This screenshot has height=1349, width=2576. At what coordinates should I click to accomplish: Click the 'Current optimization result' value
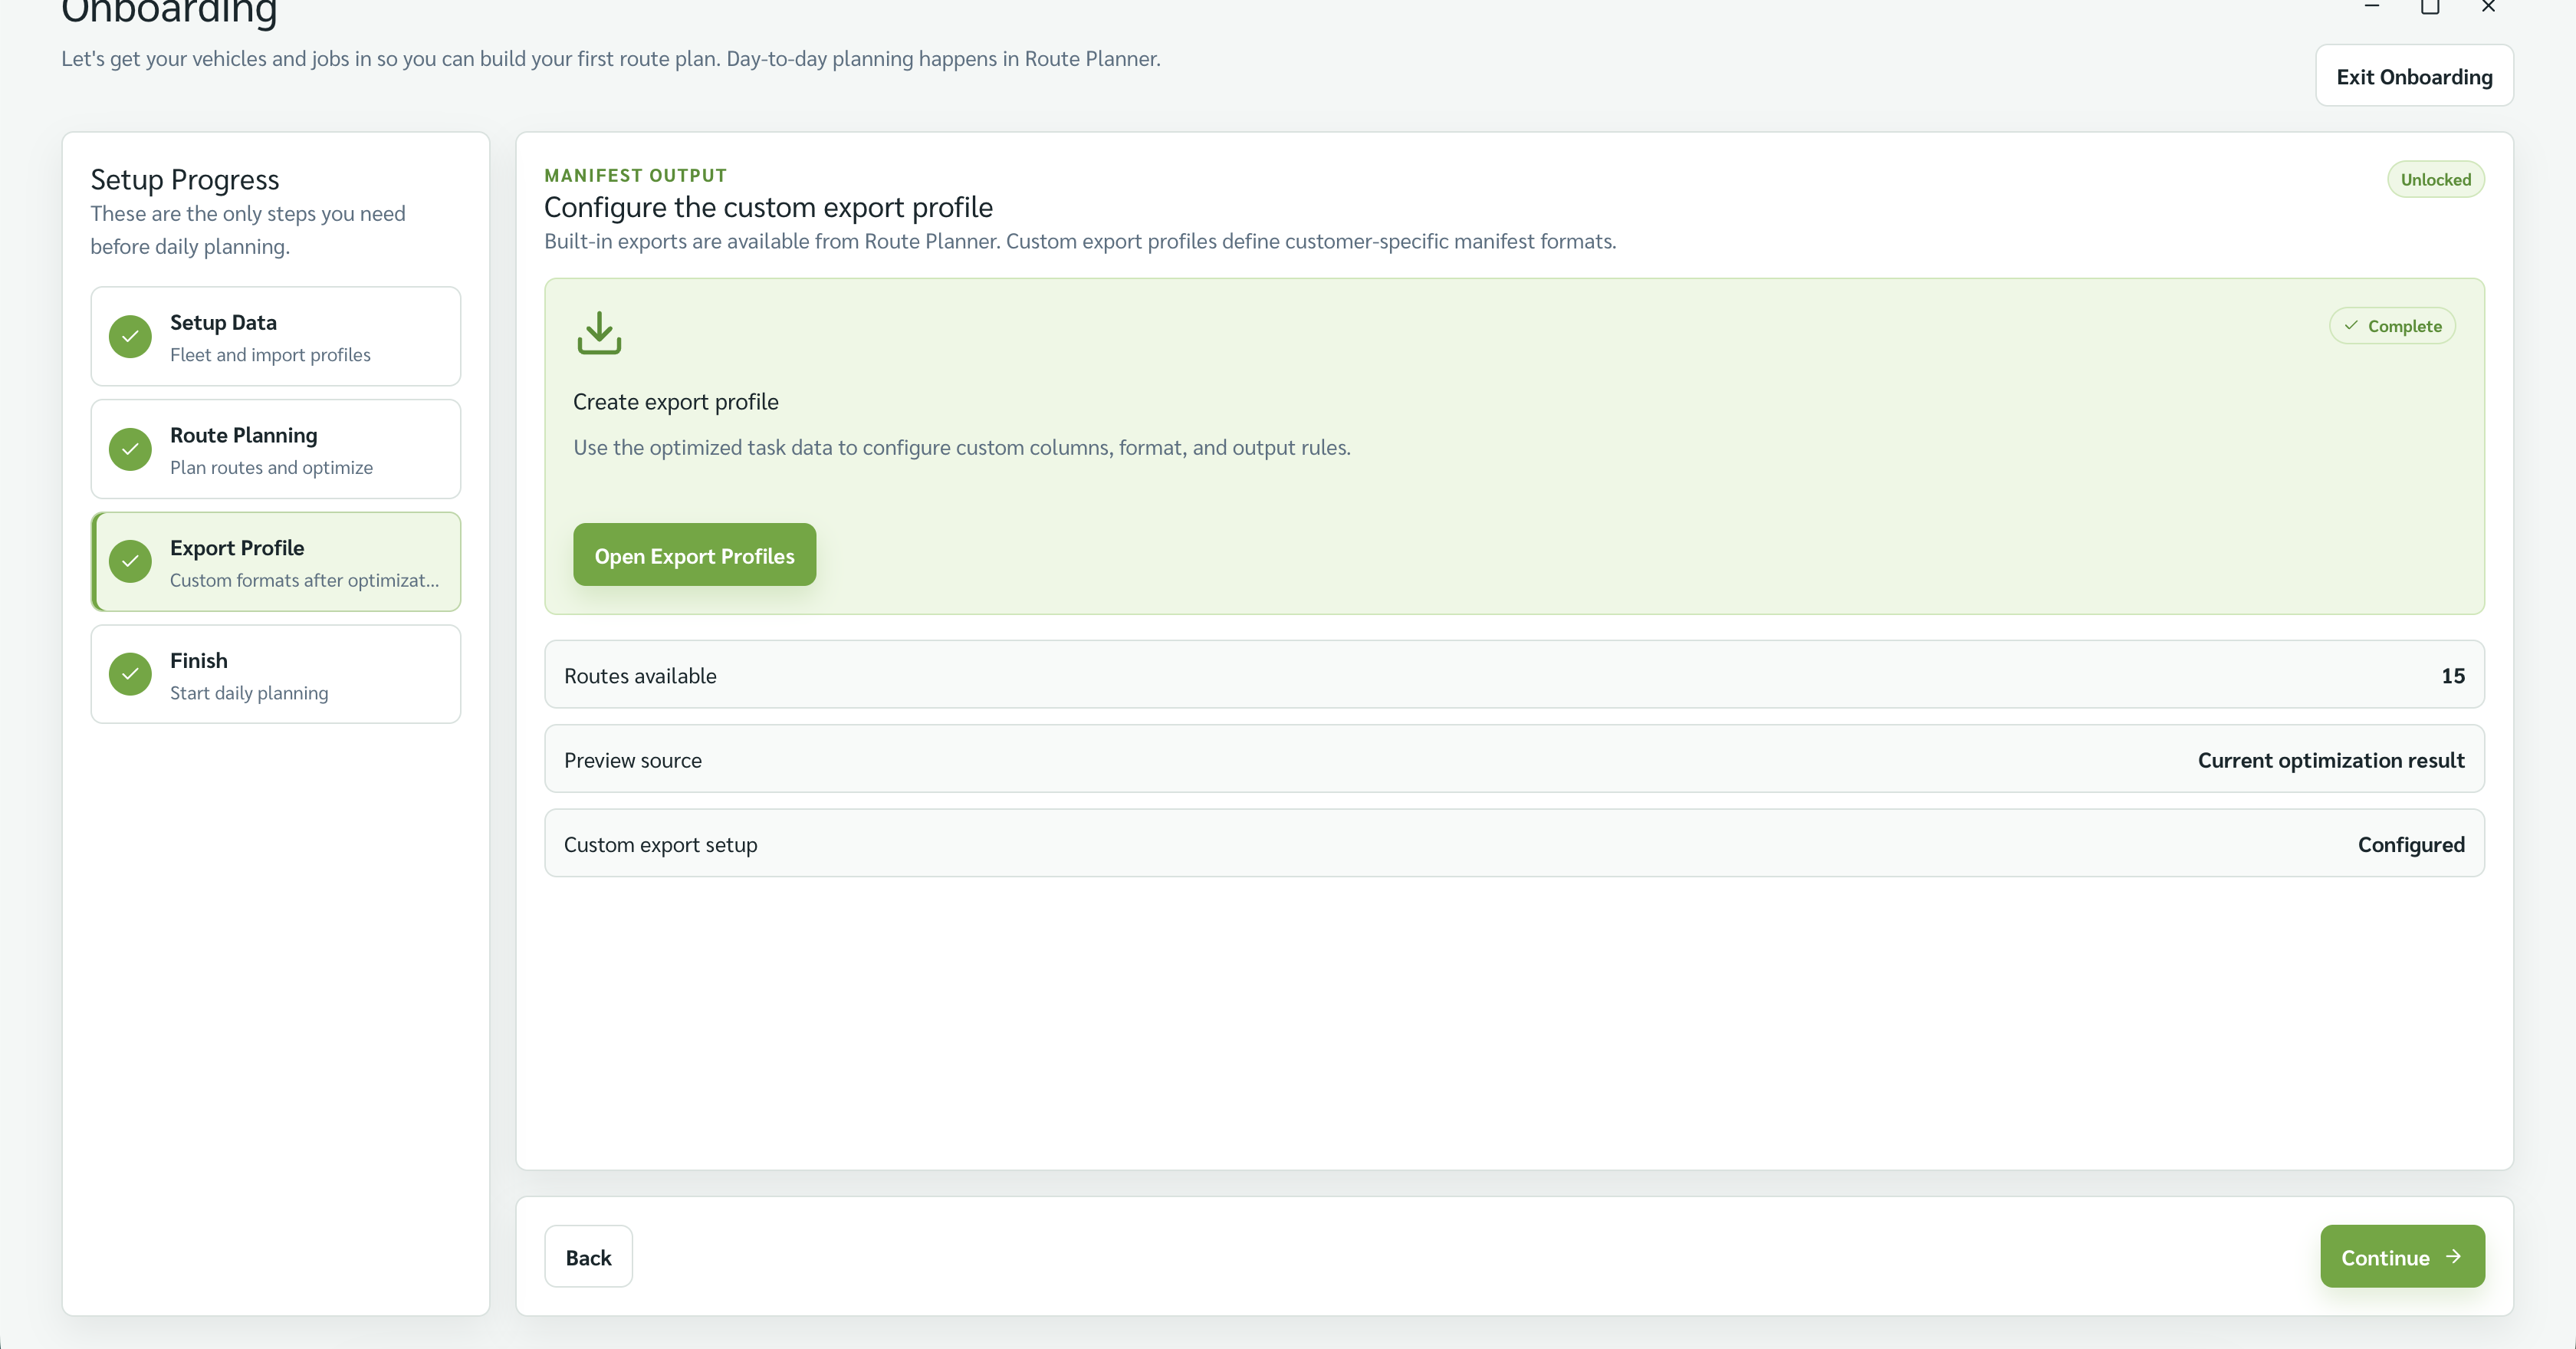(2330, 760)
